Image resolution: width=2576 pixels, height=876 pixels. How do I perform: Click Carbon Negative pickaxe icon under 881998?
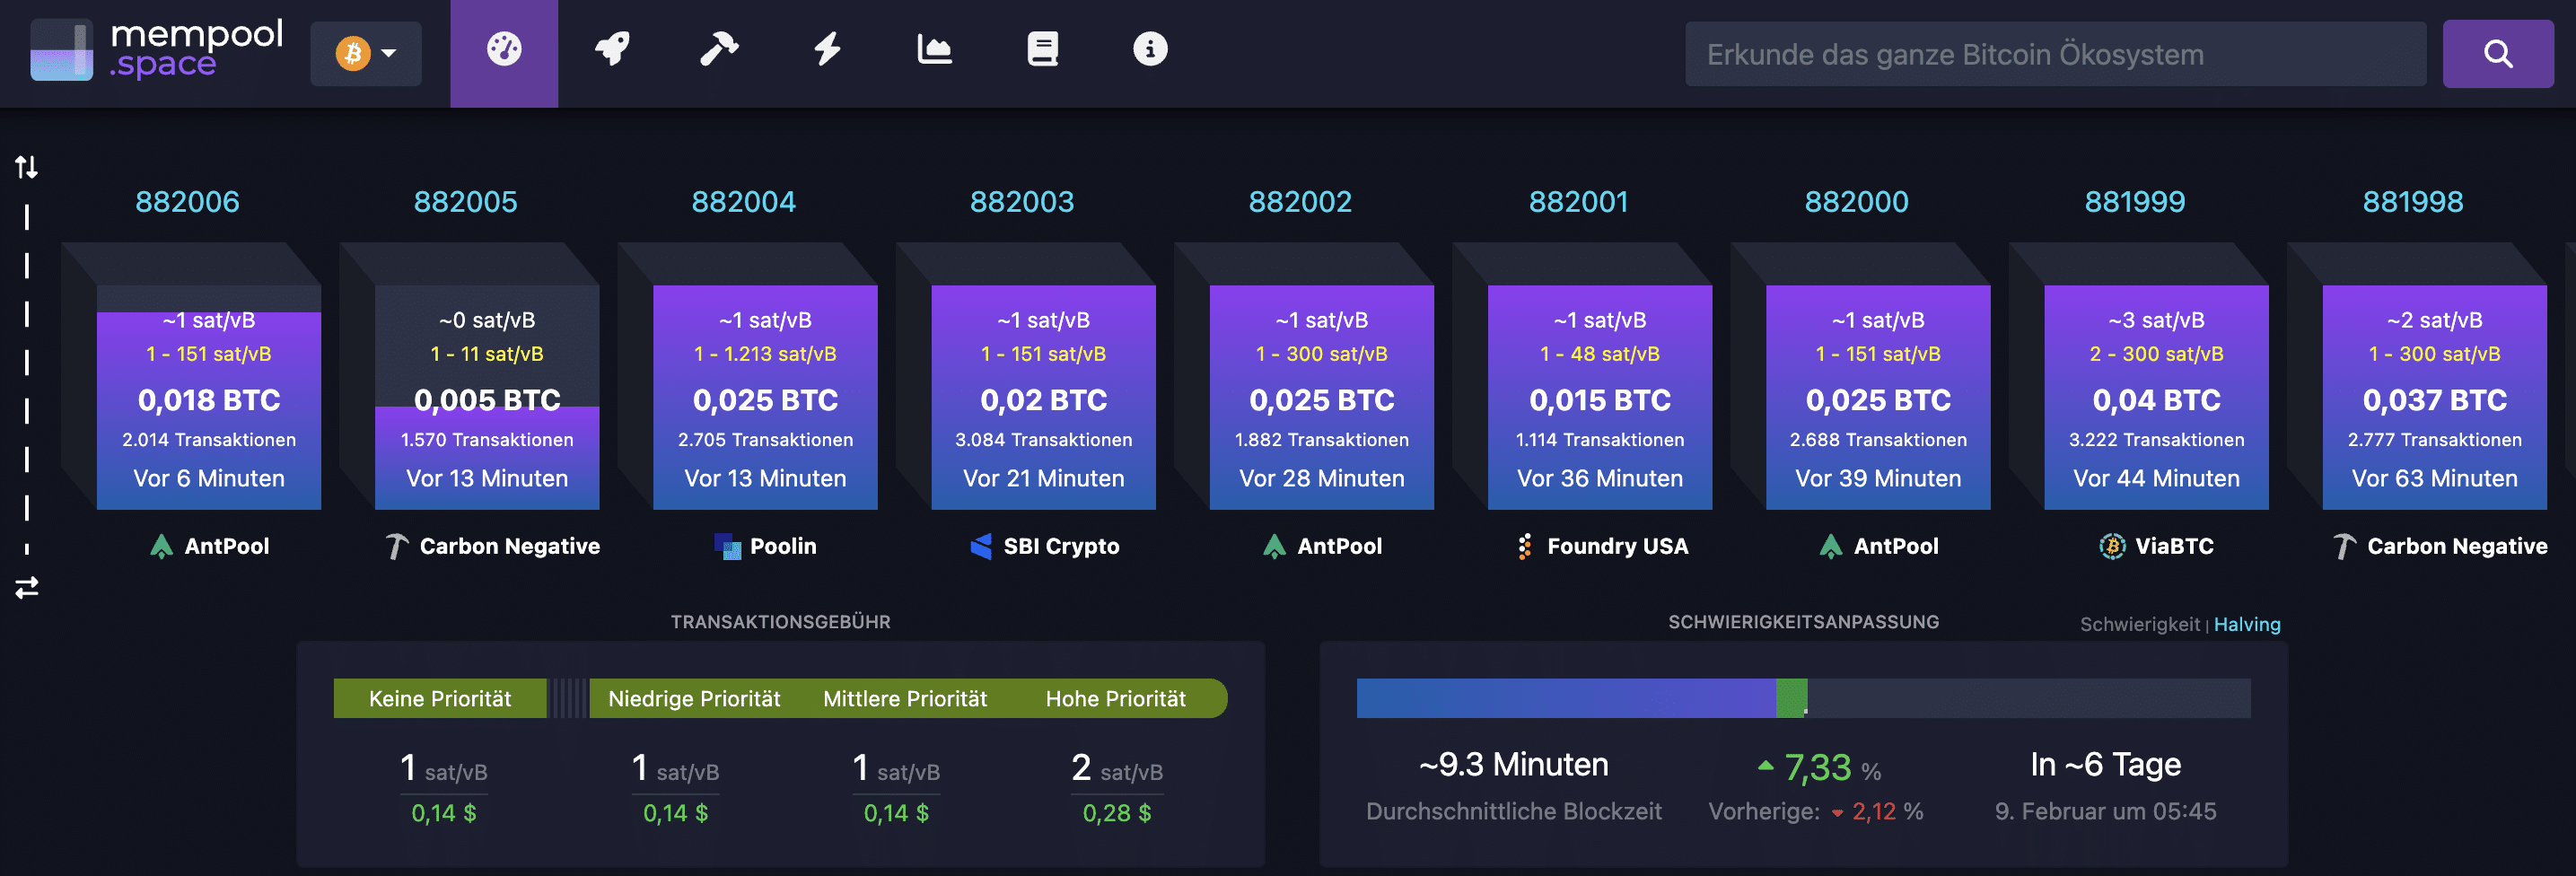[x=2345, y=546]
